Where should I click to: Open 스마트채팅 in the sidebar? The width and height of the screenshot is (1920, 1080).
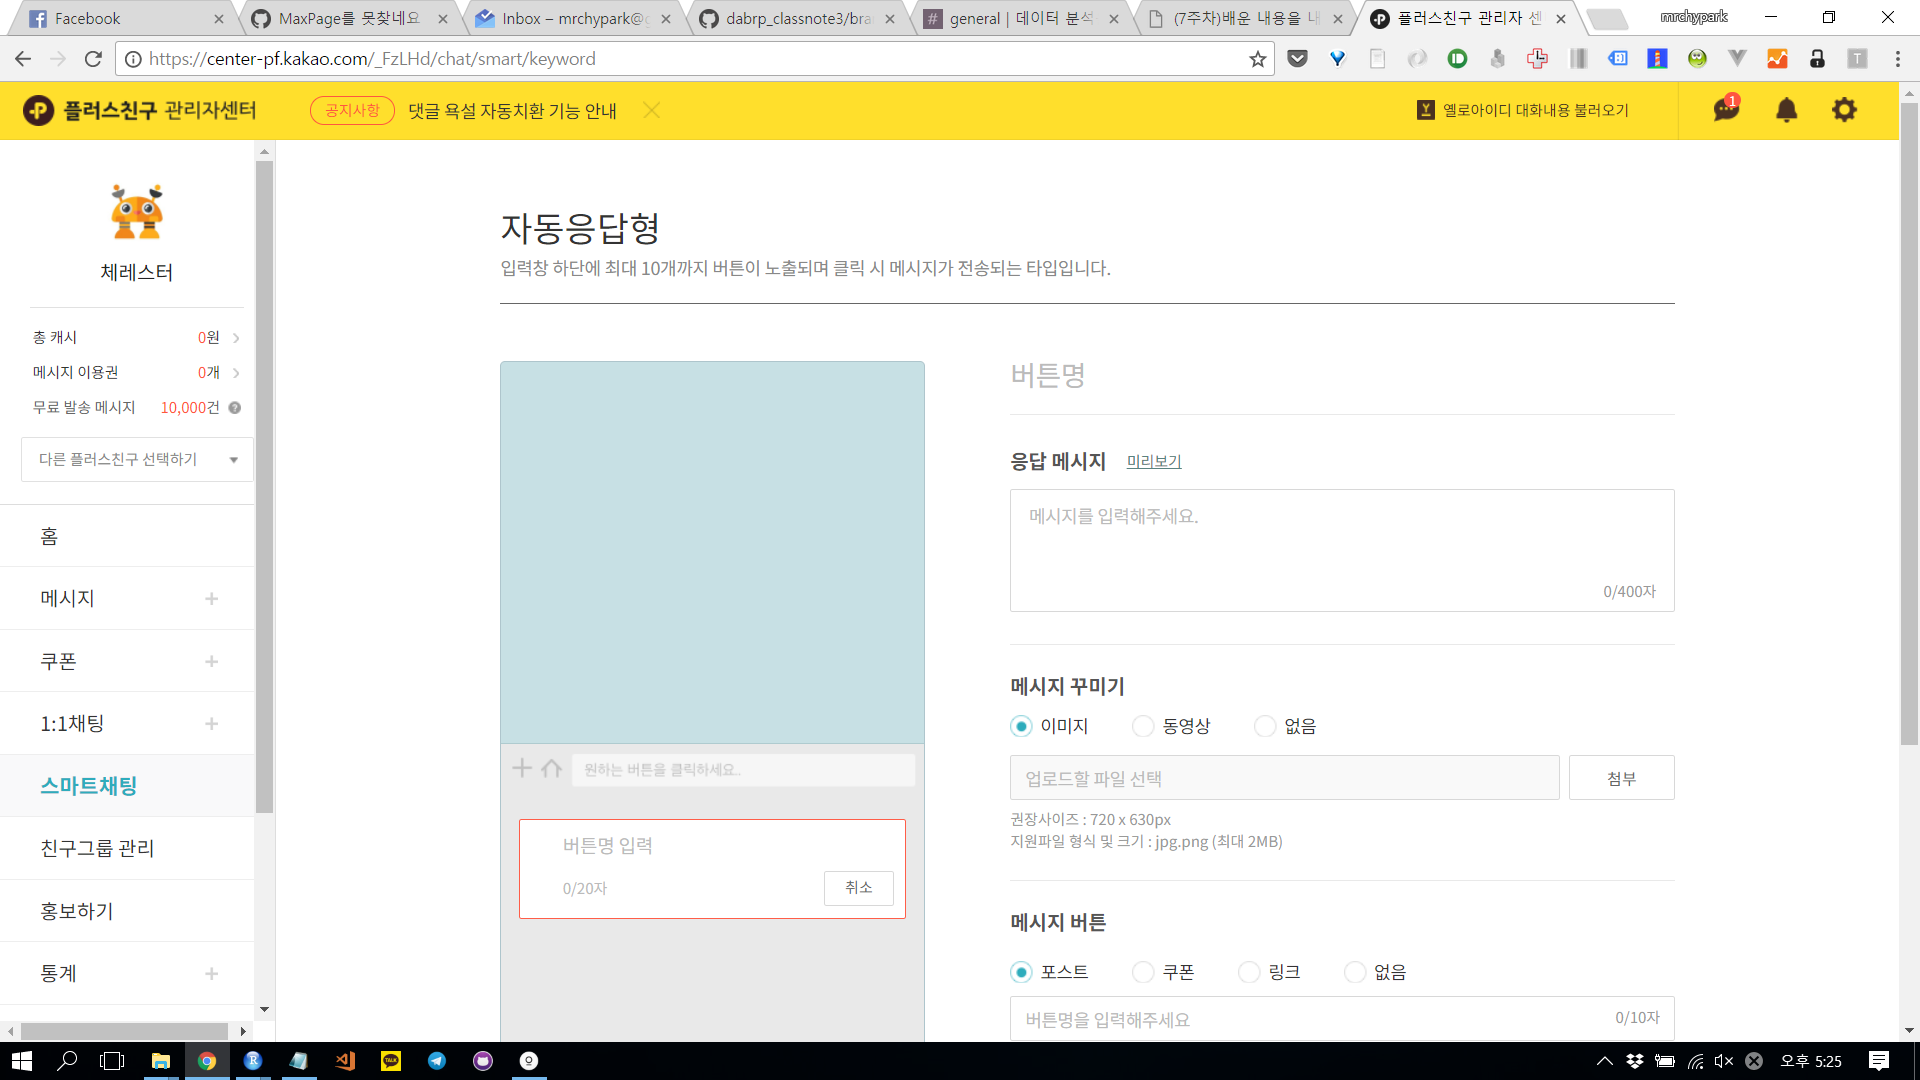pyautogui.click(x=88, y=786)
